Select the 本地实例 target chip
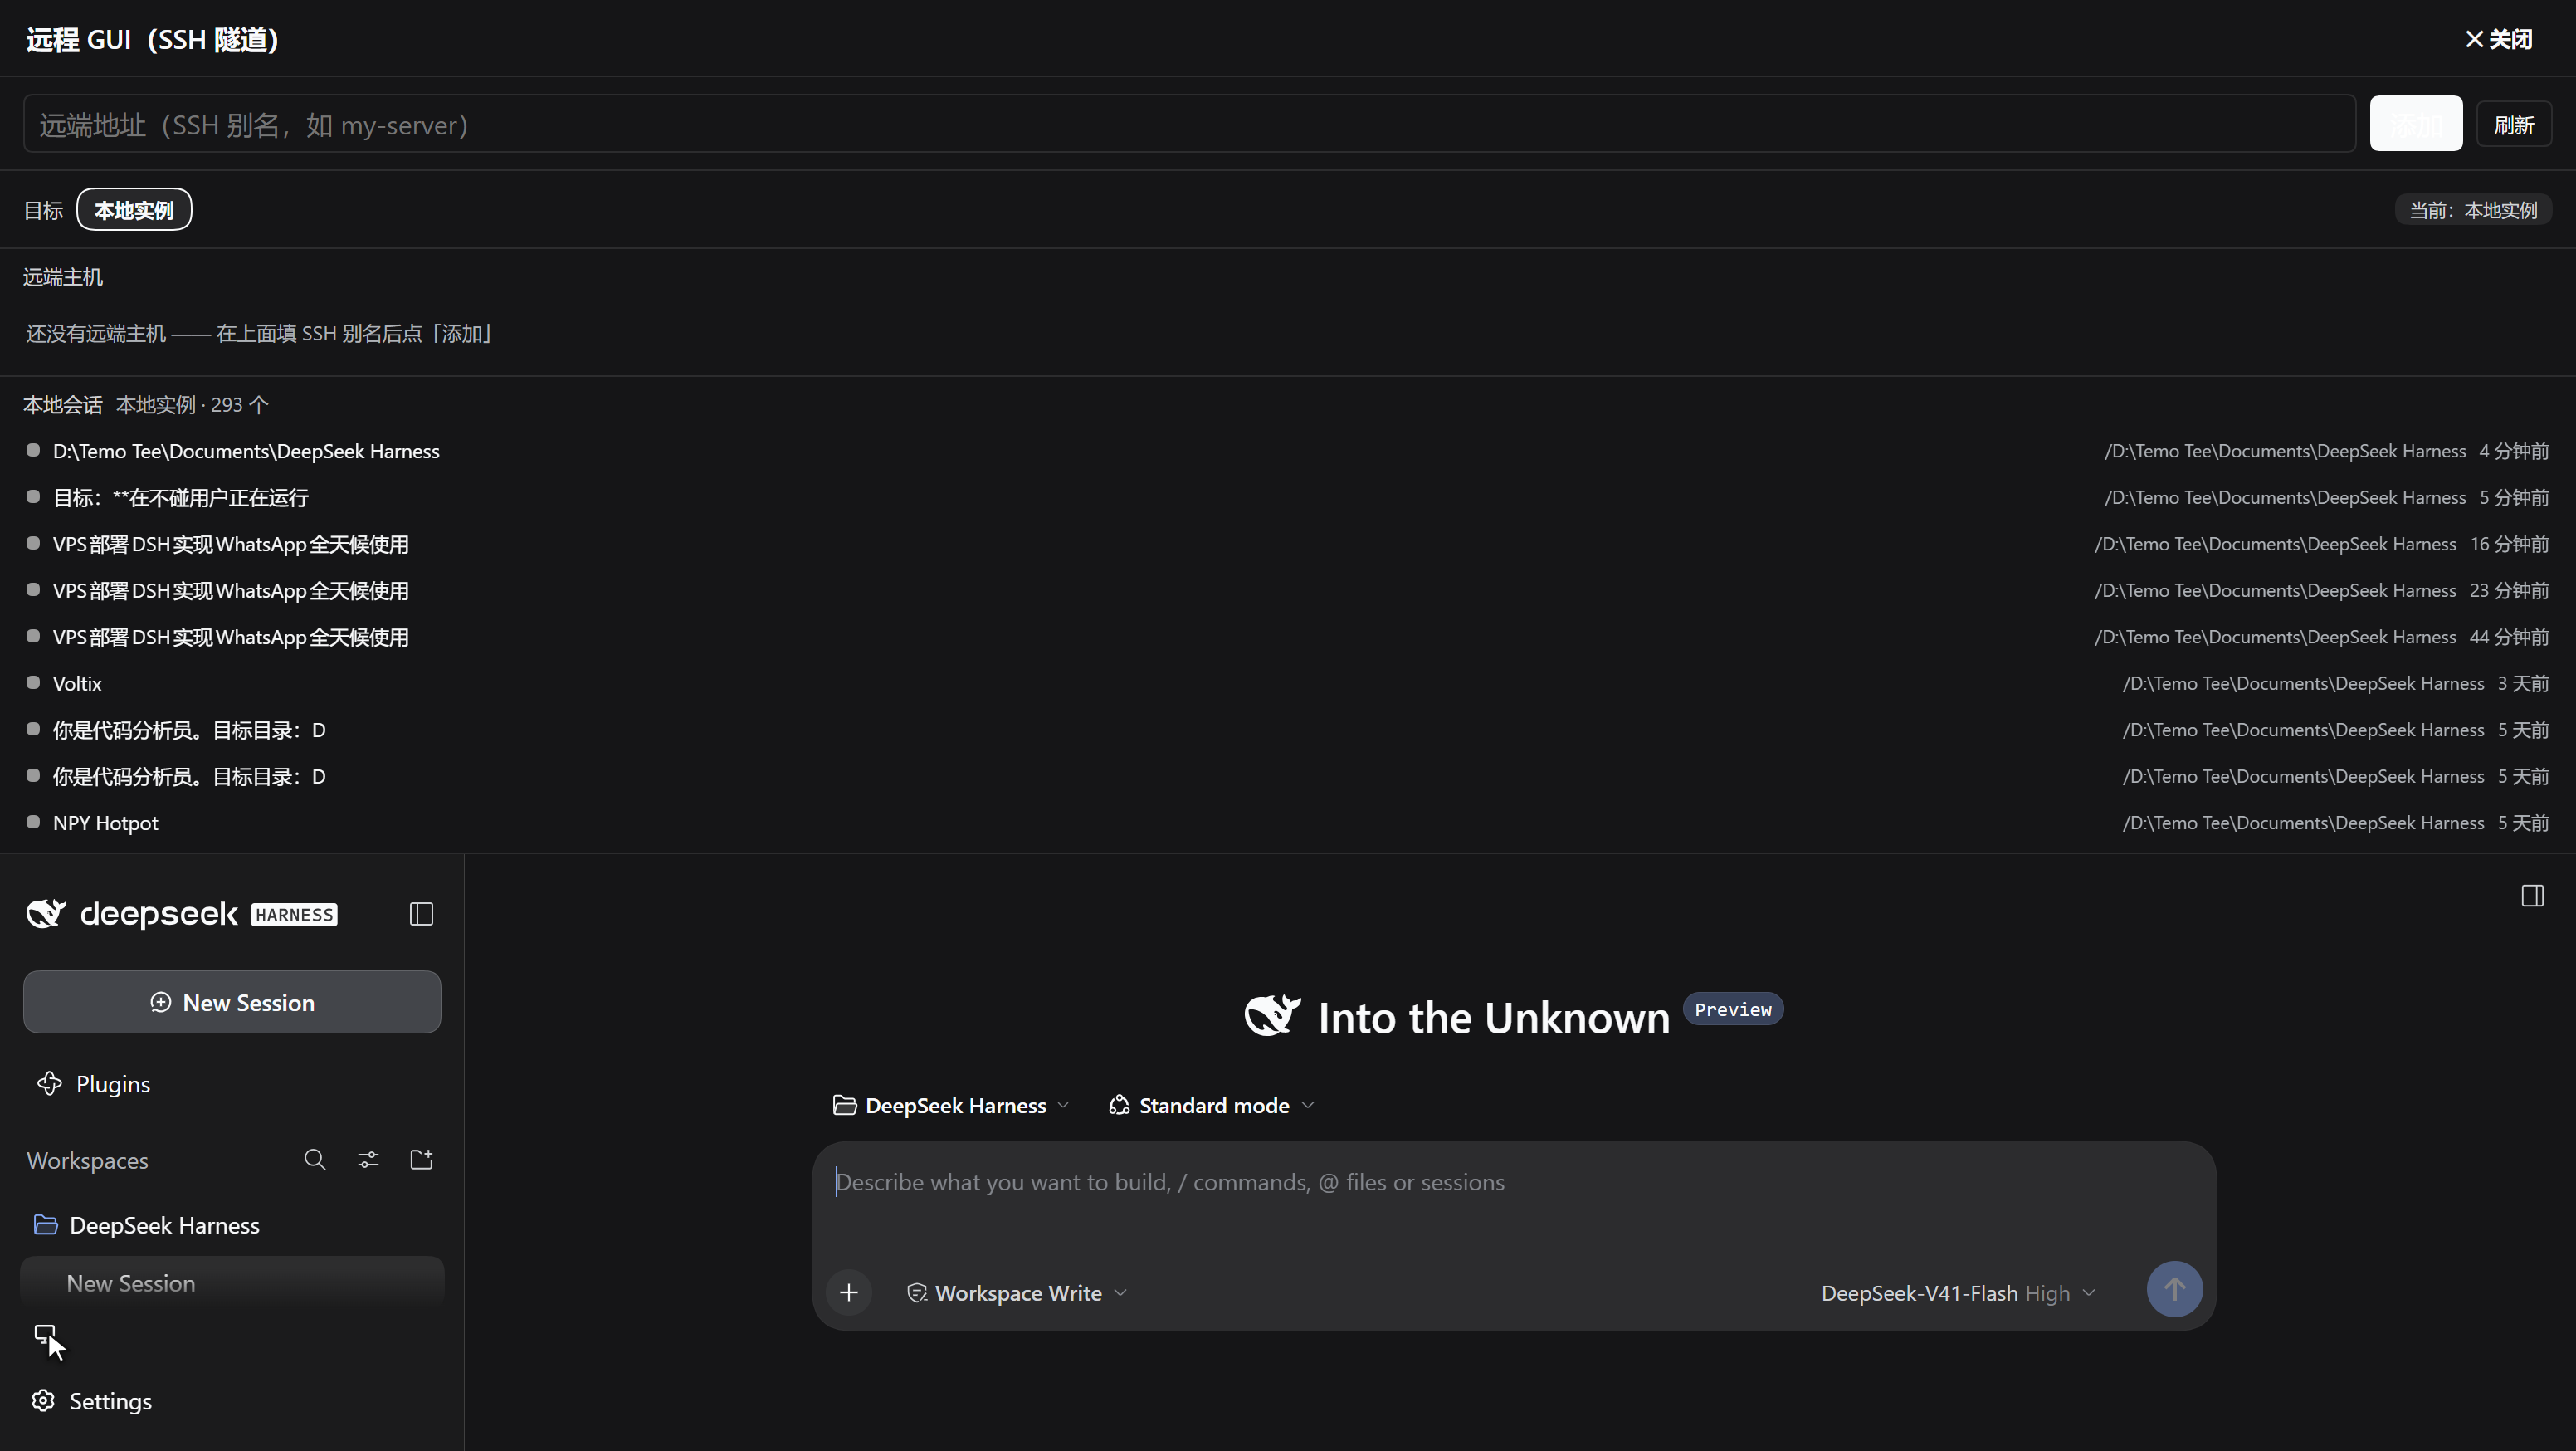The width and height of the screenshot is (2576, 1451). pyautogui.click(x=134, y=210)
